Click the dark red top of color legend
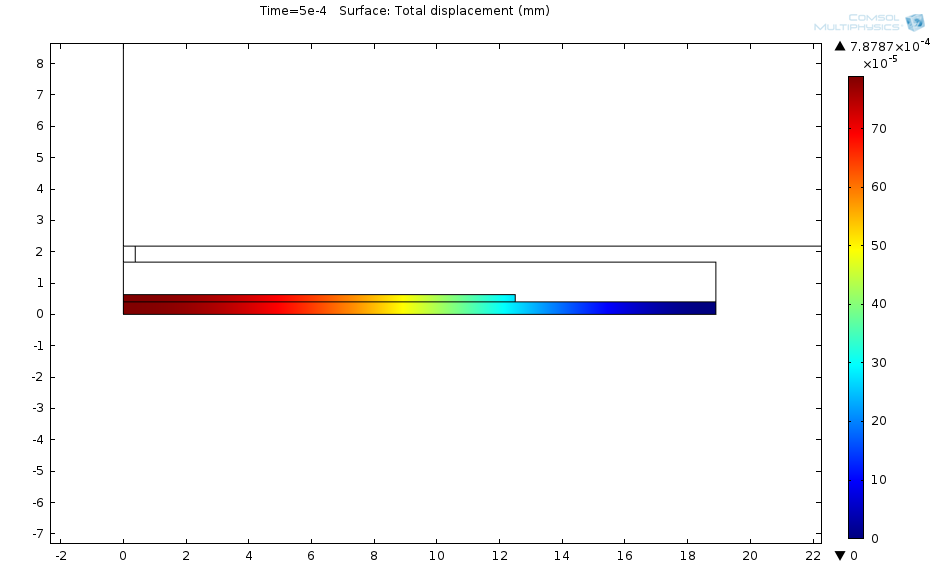 click(856, 83)
